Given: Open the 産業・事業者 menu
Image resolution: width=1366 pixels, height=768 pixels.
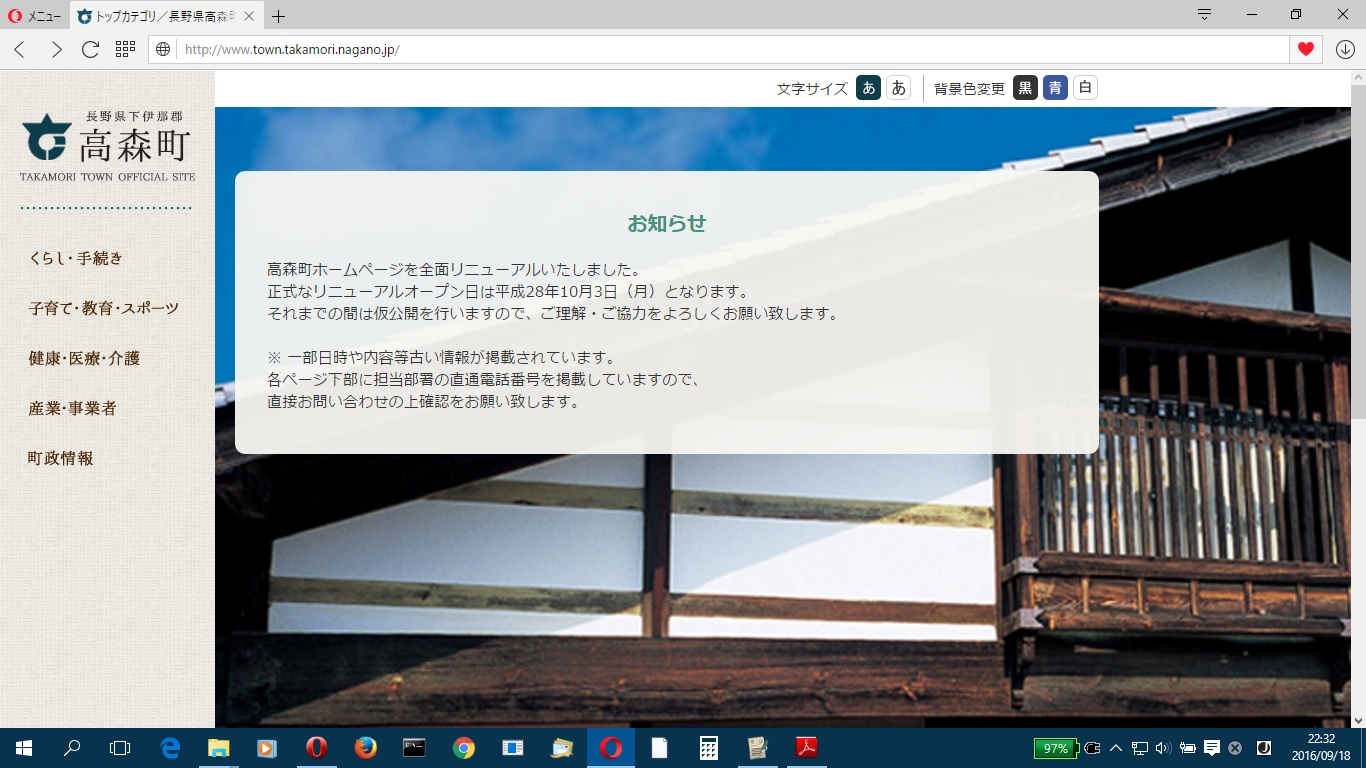Looking at the screenshot, I should 72,408.
